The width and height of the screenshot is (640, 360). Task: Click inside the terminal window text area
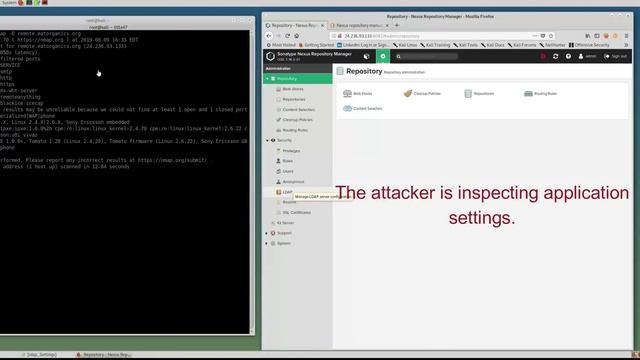pos(124,182)
